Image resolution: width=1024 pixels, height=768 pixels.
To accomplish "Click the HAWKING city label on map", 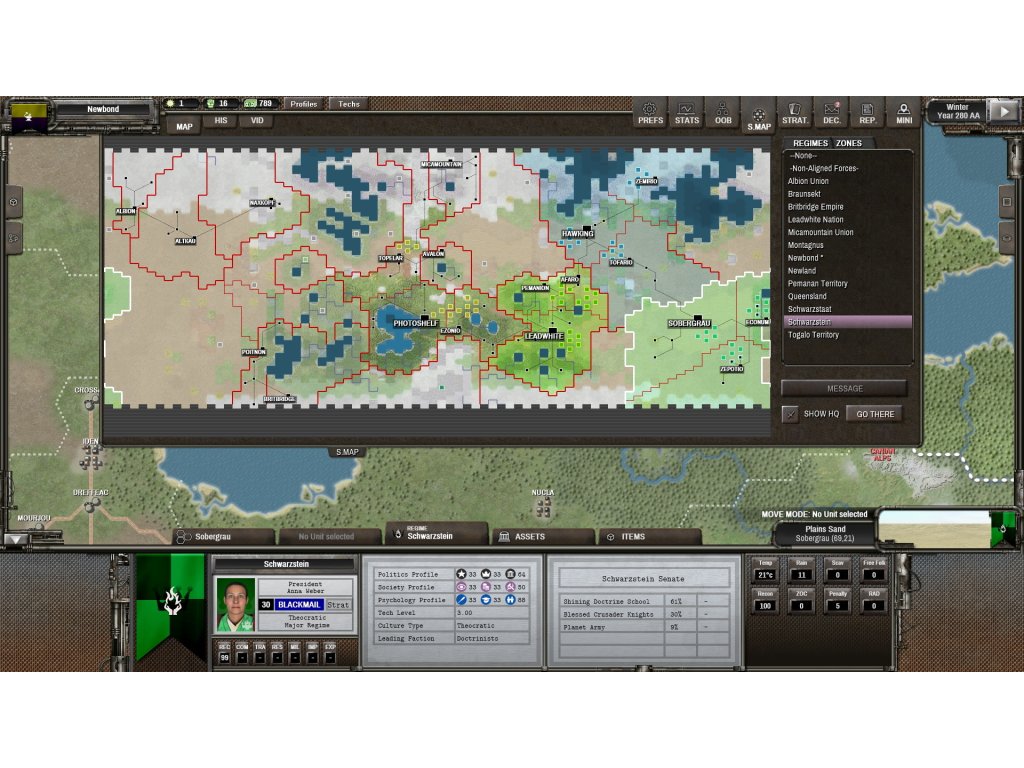I will tap(577, 234).
